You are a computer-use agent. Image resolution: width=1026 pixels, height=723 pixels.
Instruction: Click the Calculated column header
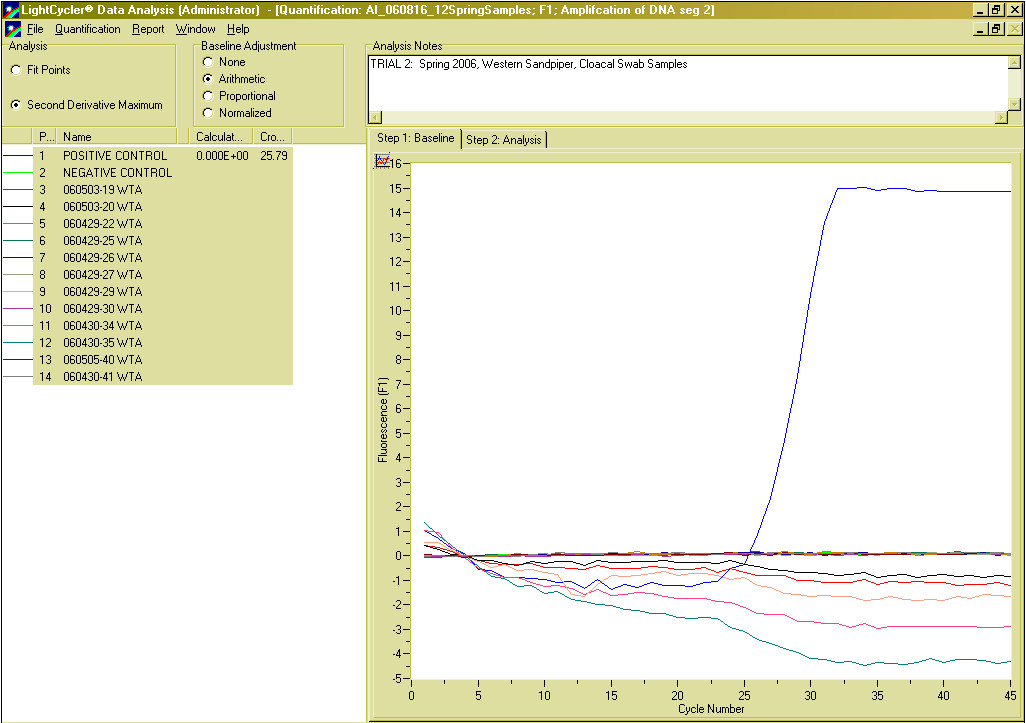click(220, 136)
